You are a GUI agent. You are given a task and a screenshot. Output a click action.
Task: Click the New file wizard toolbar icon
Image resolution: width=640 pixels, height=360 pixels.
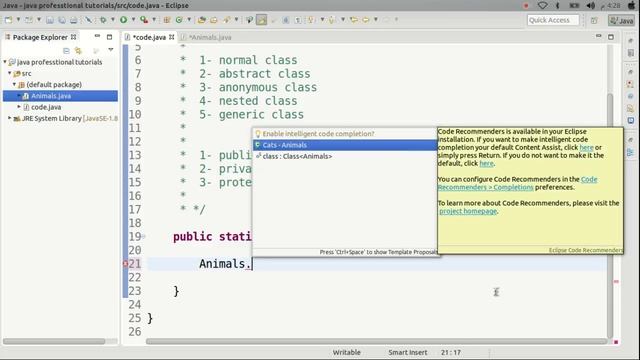pos(8,20)
